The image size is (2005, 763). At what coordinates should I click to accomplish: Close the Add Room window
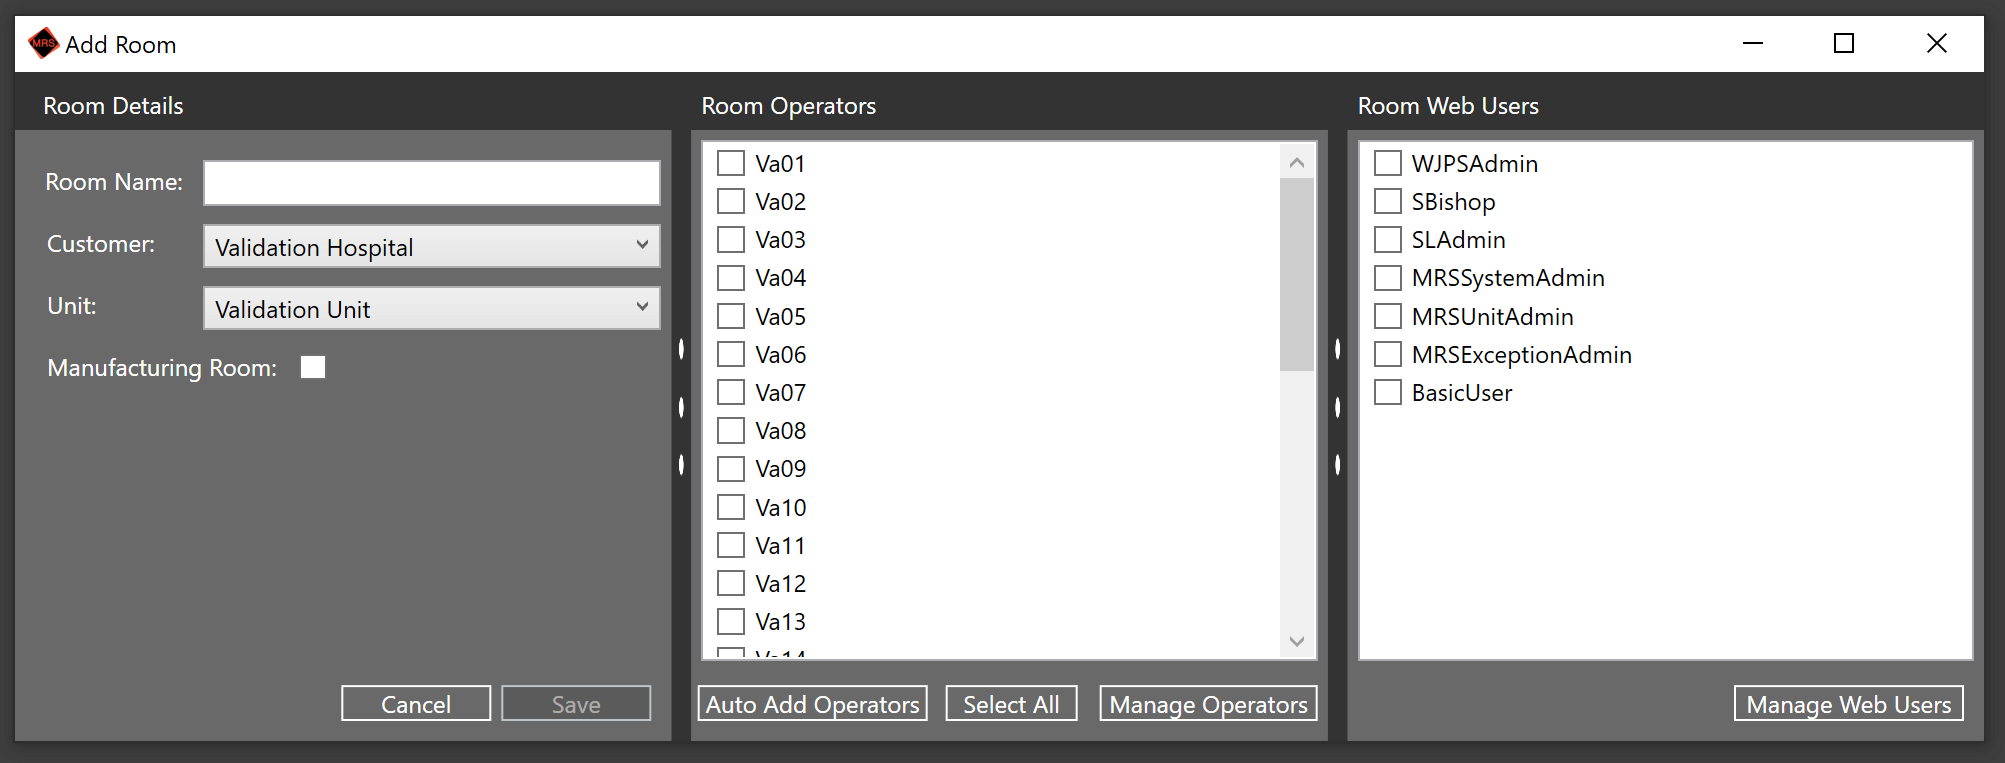1937,44
